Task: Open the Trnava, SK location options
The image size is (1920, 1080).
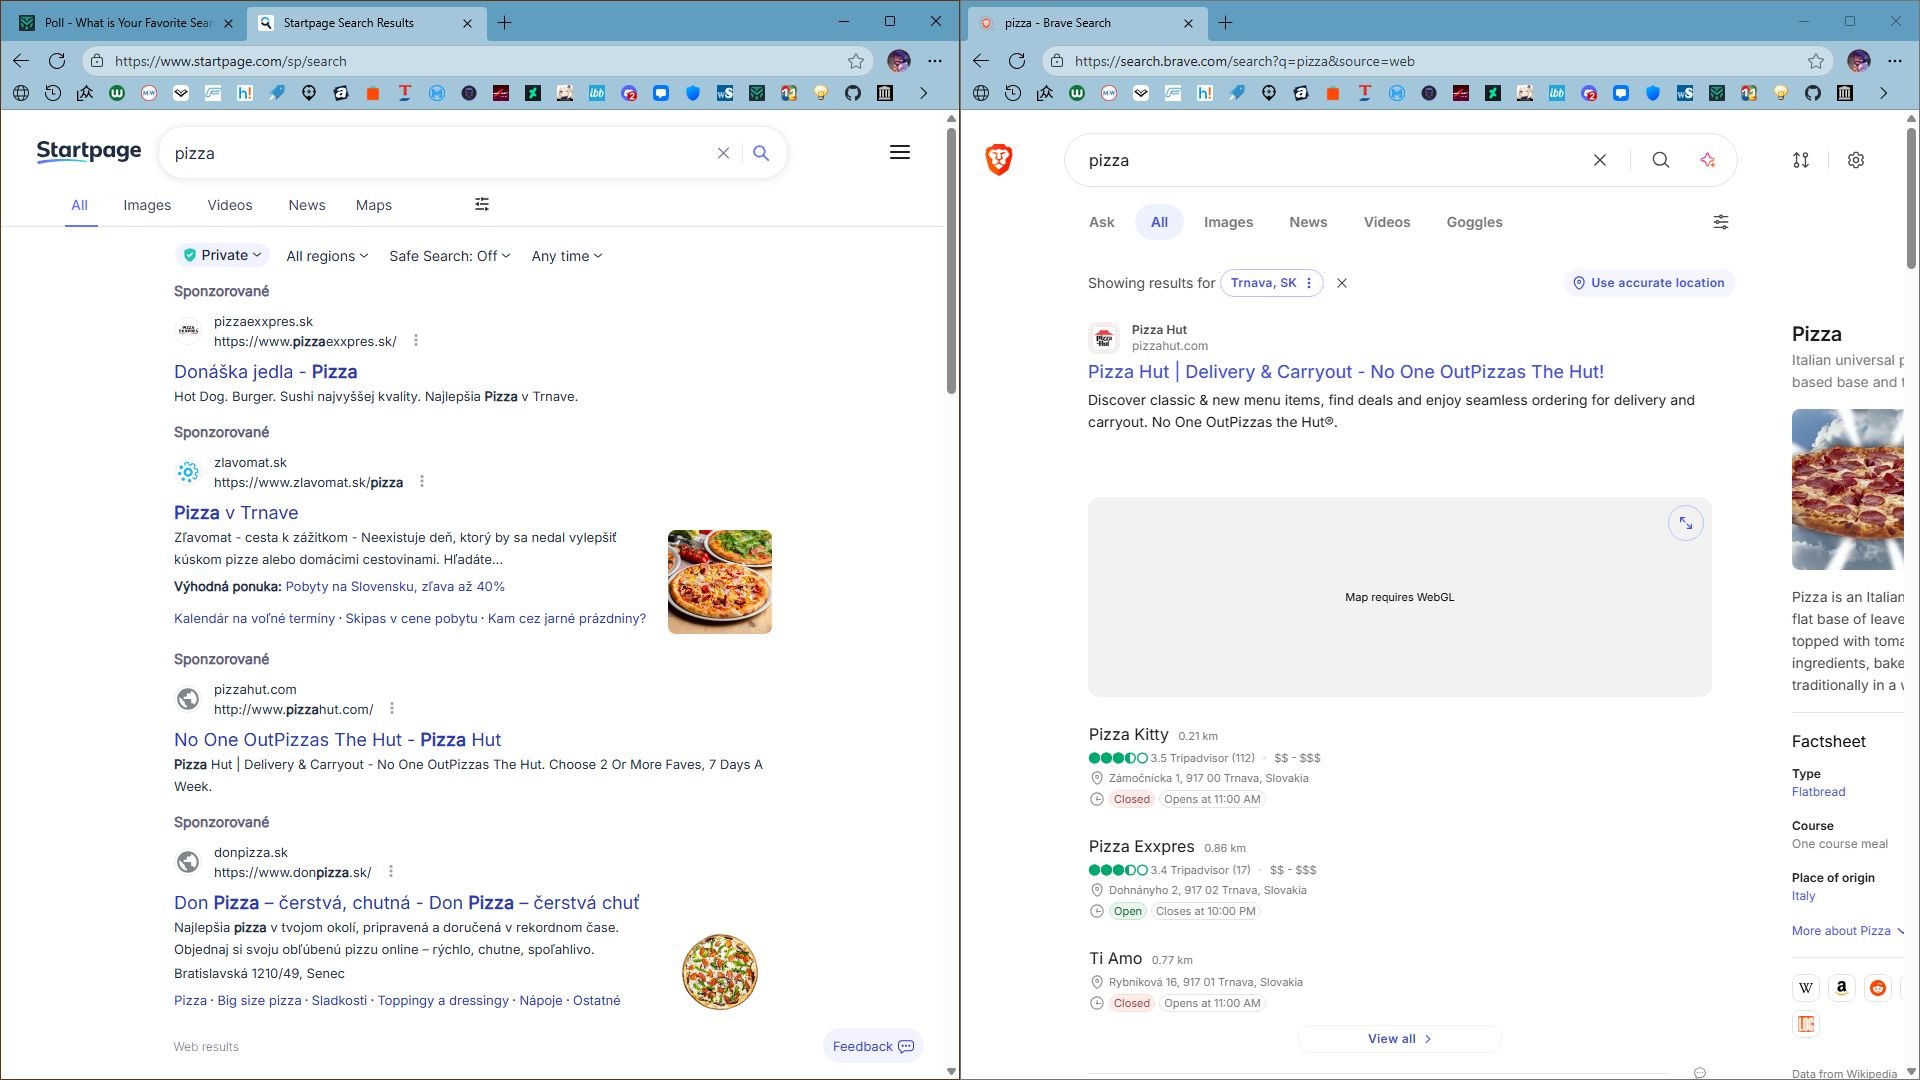Action: tap(1272, 283)
